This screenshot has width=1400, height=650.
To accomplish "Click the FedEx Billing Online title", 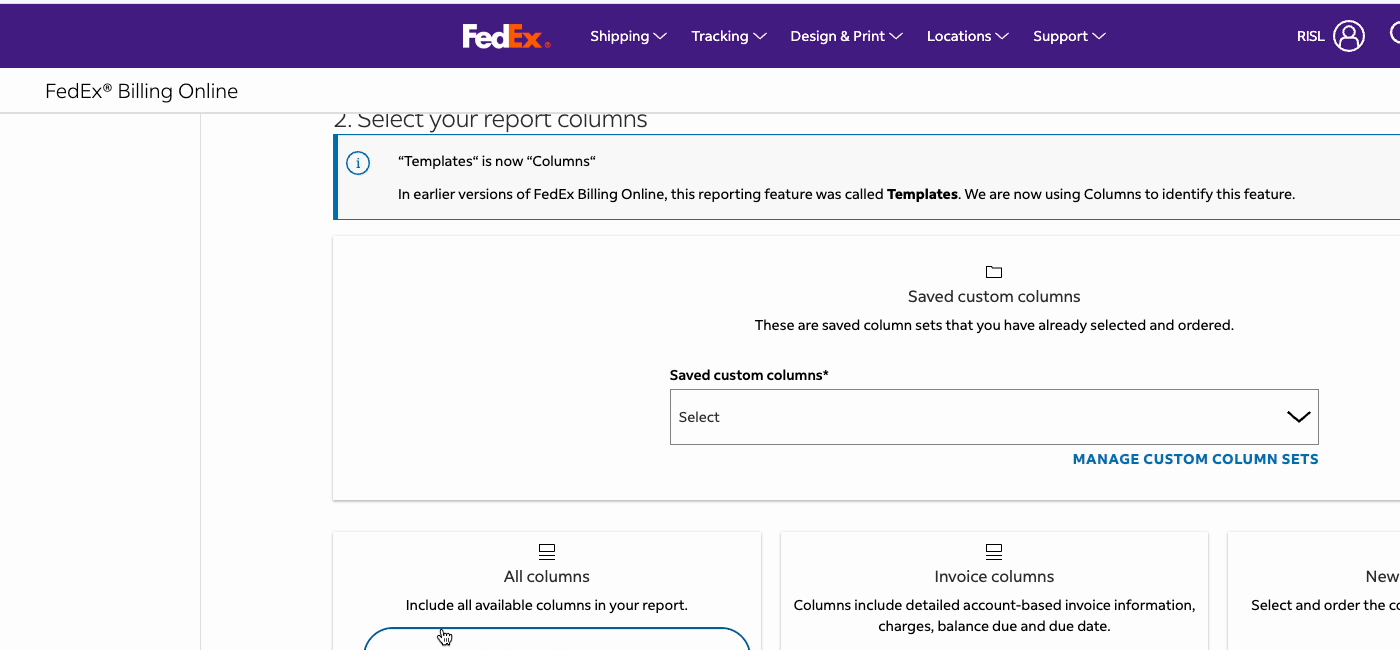I will (141, 91).
